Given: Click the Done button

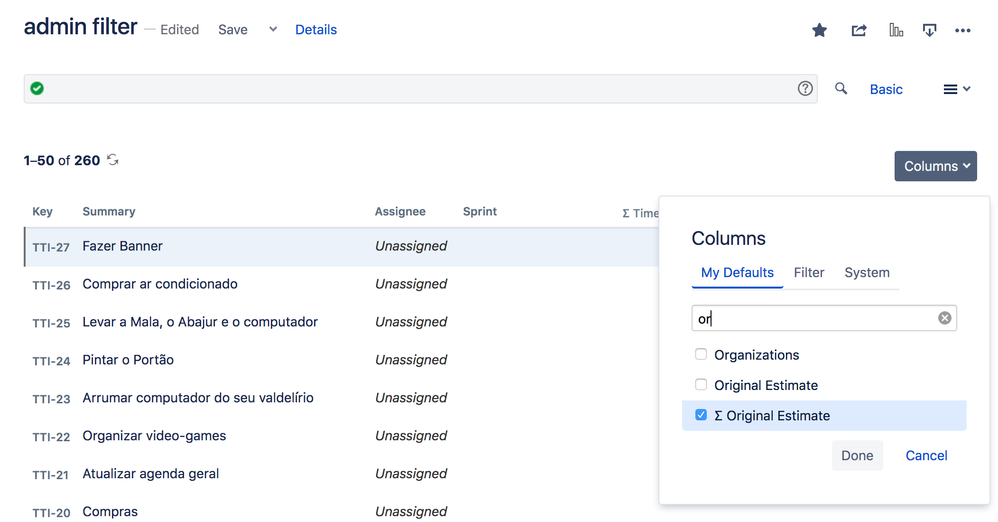Looking at the screenshot, I should [x=857, y=455].
